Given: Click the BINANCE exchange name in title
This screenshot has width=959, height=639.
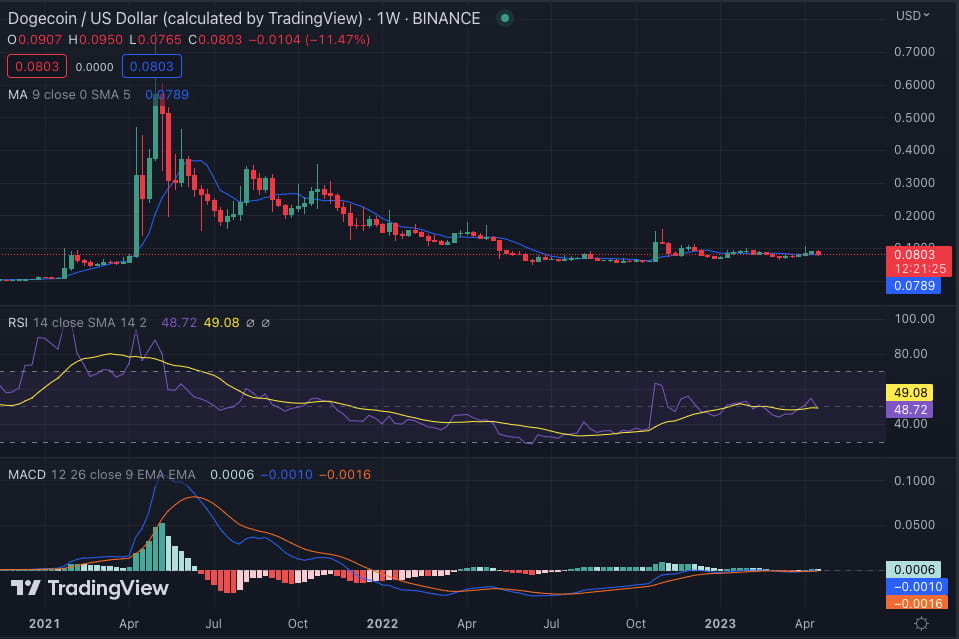Looking at the screenshot, I should [446, 18].
